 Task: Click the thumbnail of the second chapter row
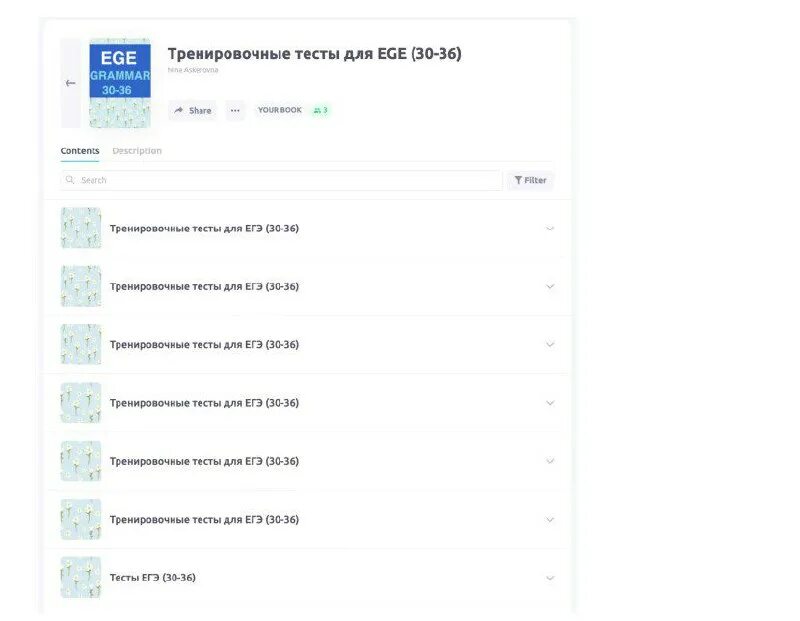80,285
